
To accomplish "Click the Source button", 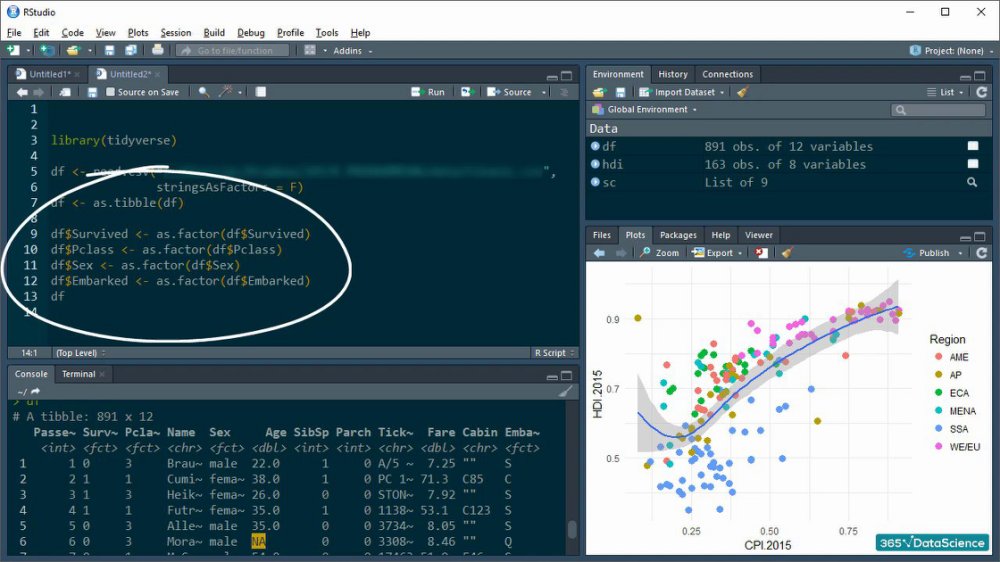I will pos(509,92).
